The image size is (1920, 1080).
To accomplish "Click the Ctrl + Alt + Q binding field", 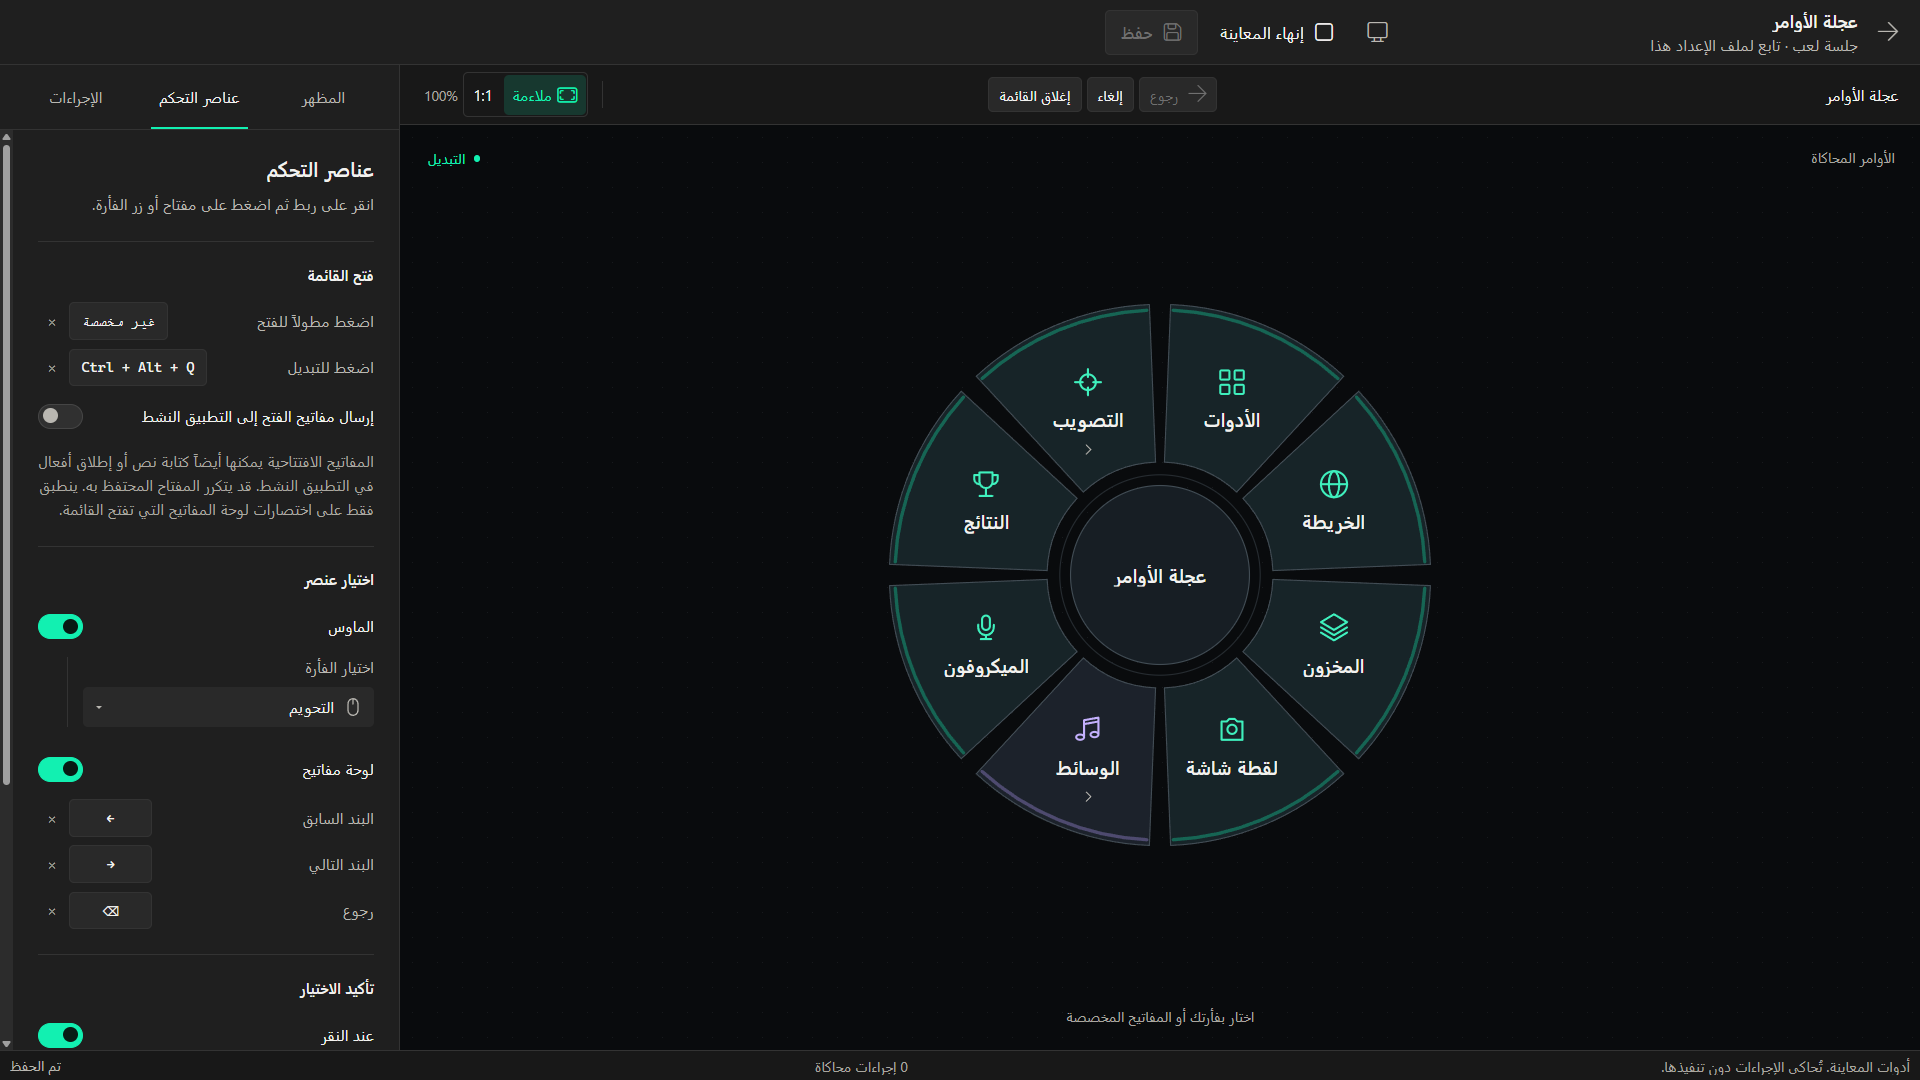I will [x=138, y=368].
